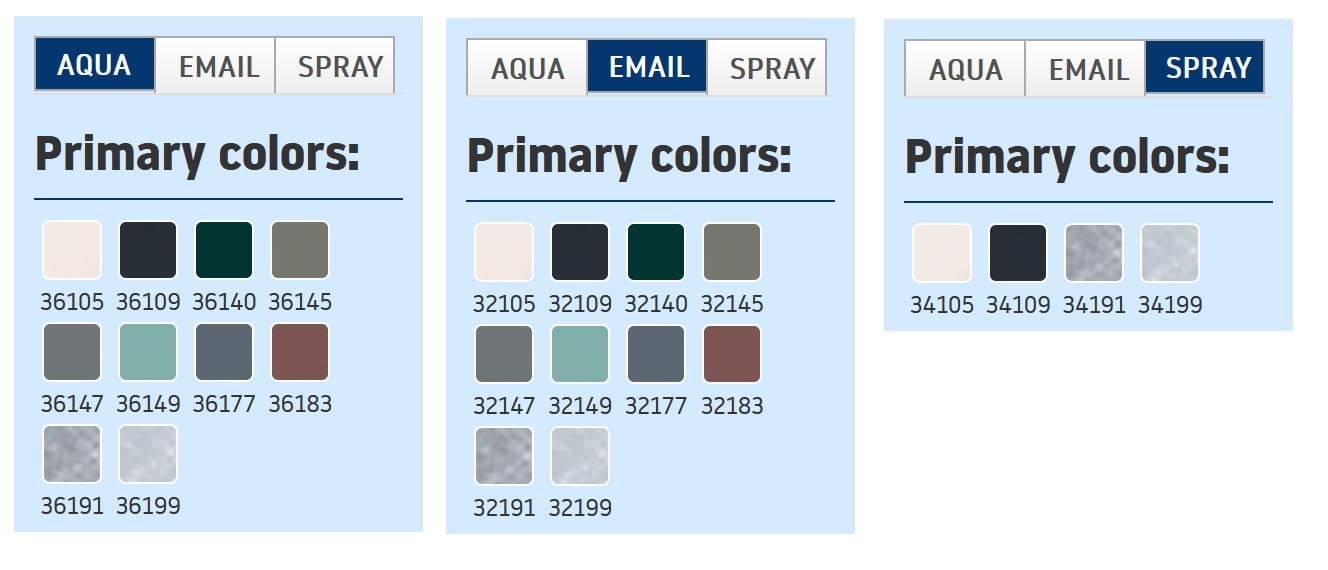Choose the teal swatch 36149

pyautogui.click(x=148, y=352)
